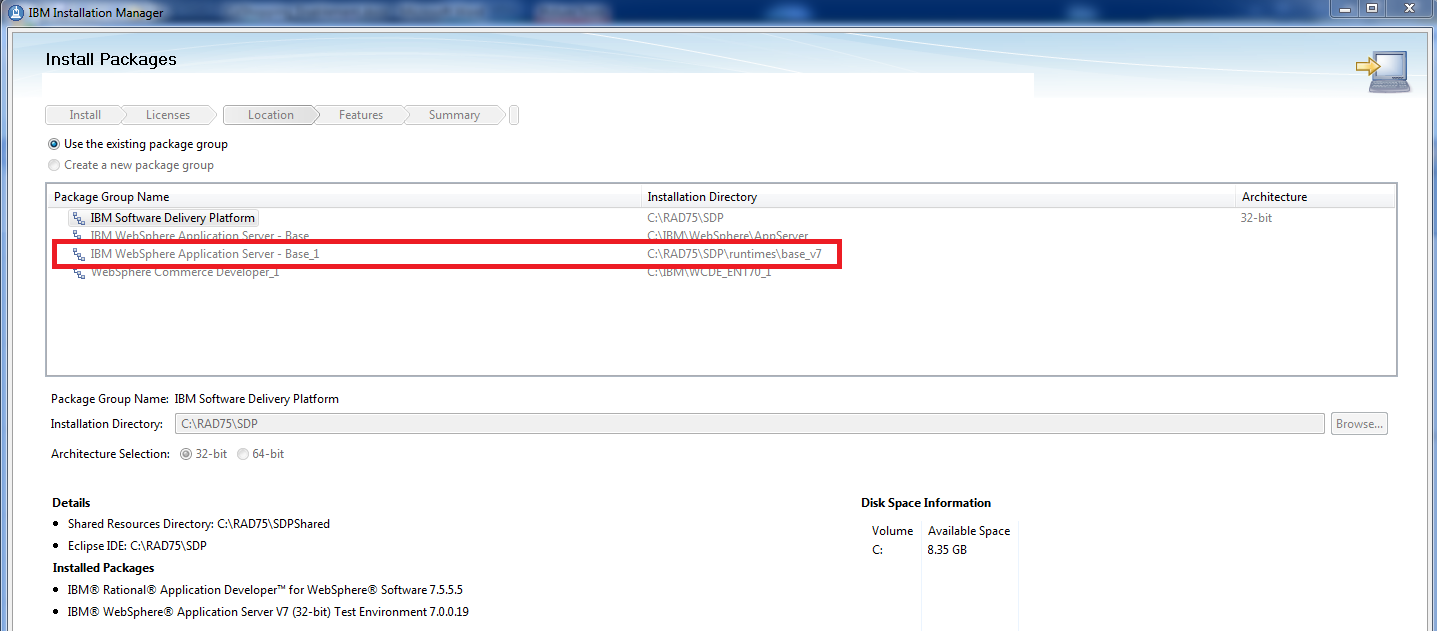This screenshot has width=1437, height=631.
Task: Sort by Package Group Name column header
Action: tap(344, 197)
